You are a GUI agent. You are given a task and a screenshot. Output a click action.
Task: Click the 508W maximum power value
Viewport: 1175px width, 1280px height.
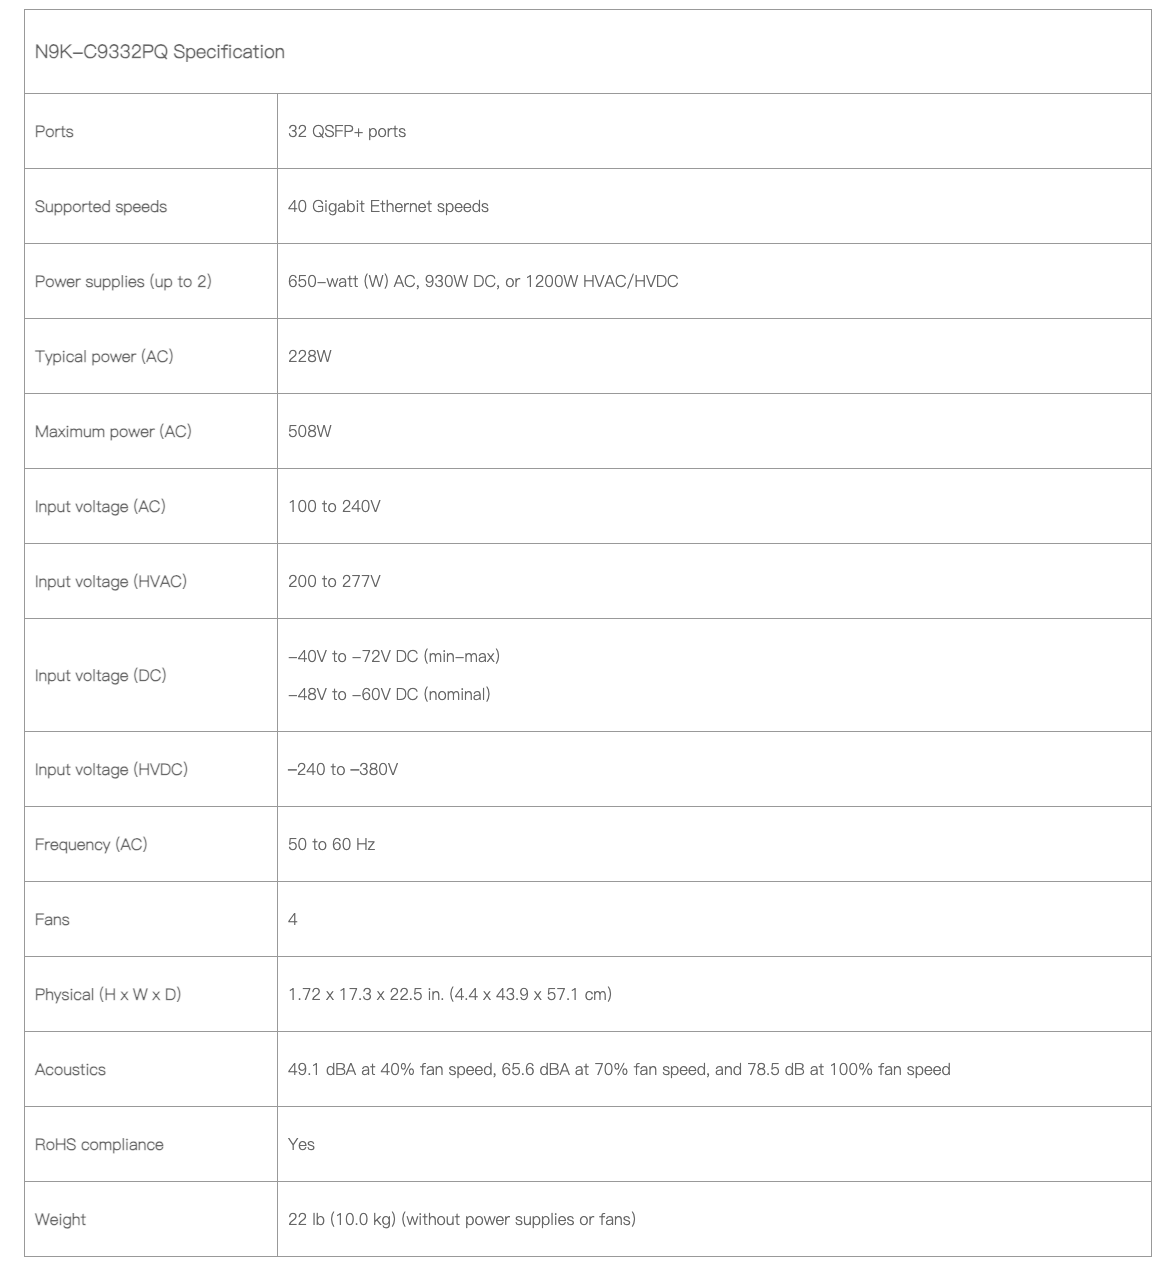309,431
